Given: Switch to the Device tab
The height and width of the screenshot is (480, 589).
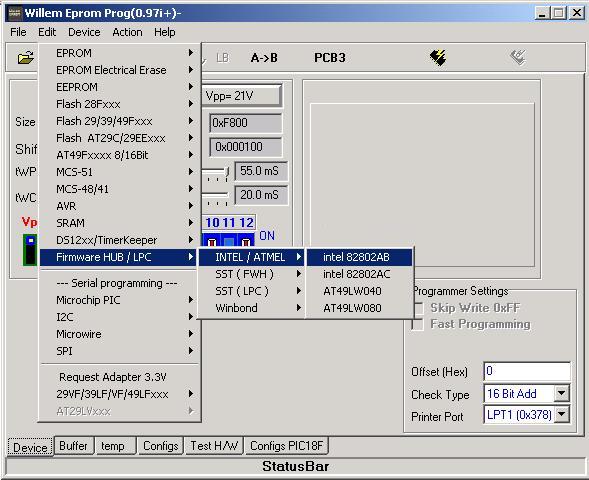Looking at the screenshot, I should [30, 447].
